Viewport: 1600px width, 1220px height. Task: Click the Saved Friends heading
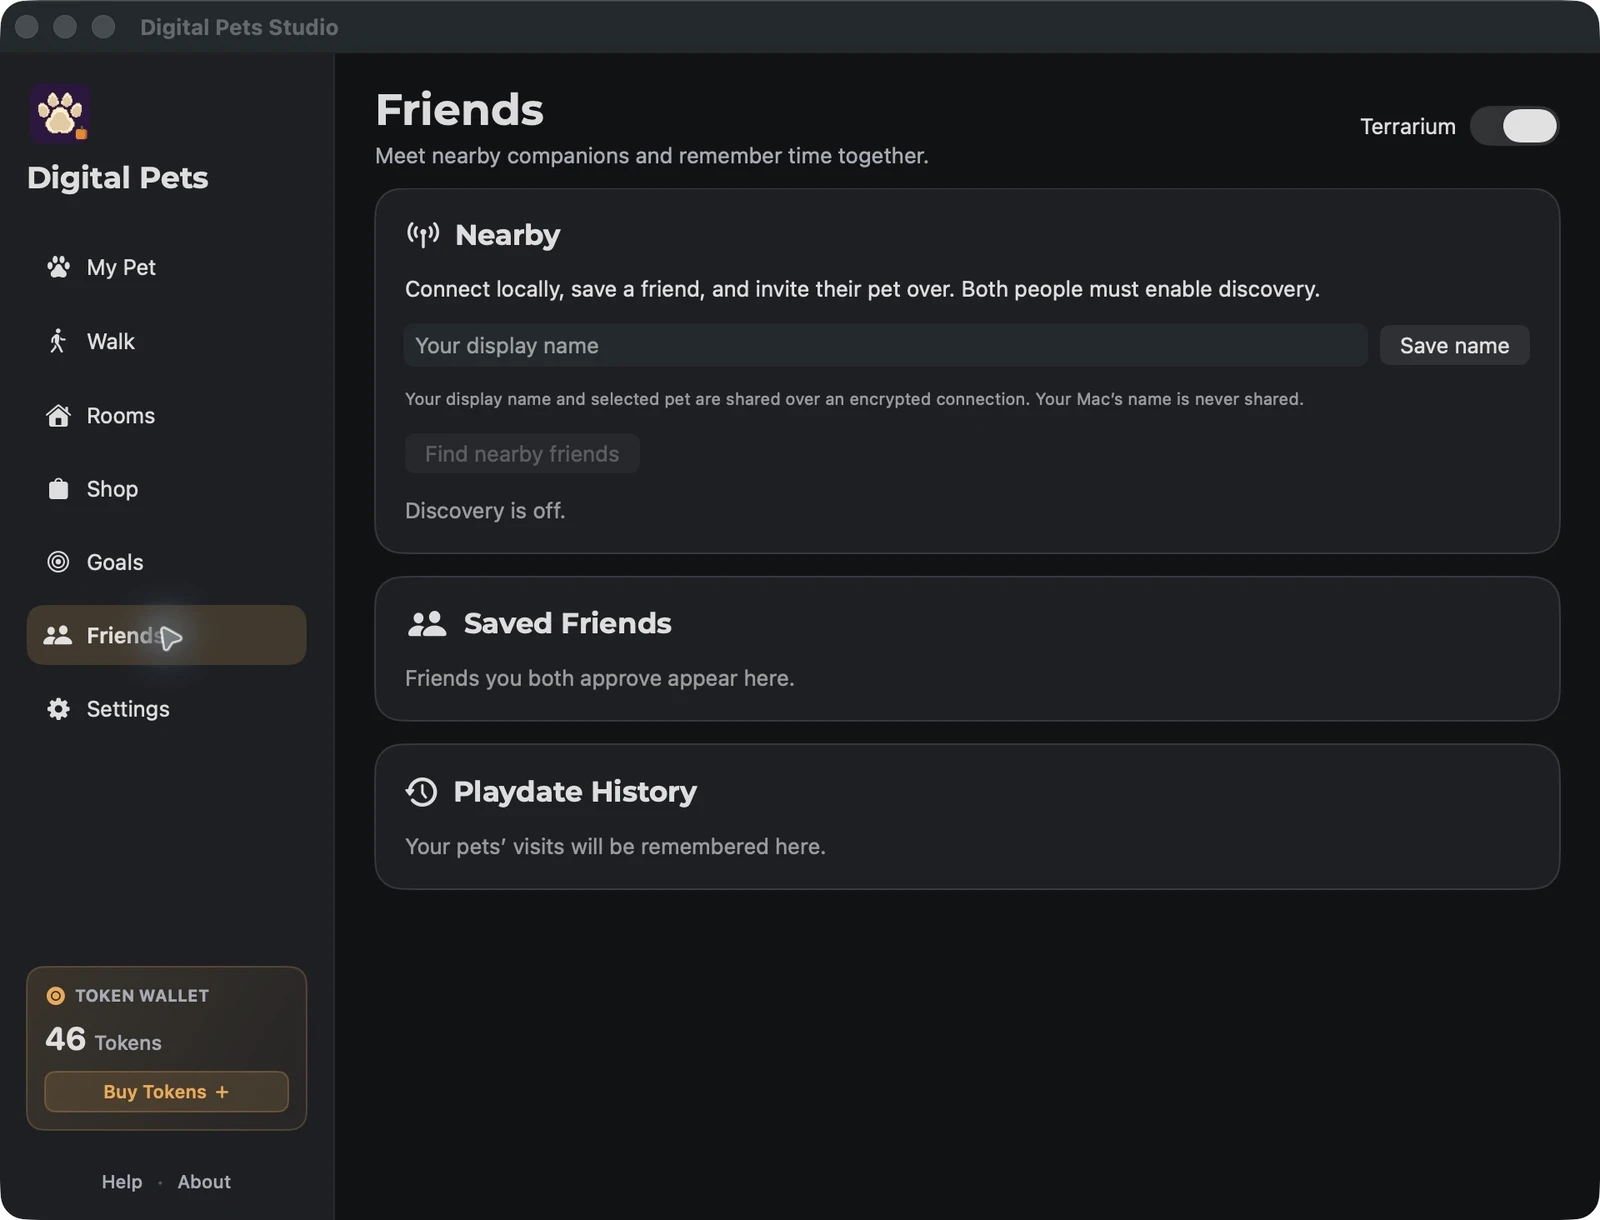coord(567,624)
